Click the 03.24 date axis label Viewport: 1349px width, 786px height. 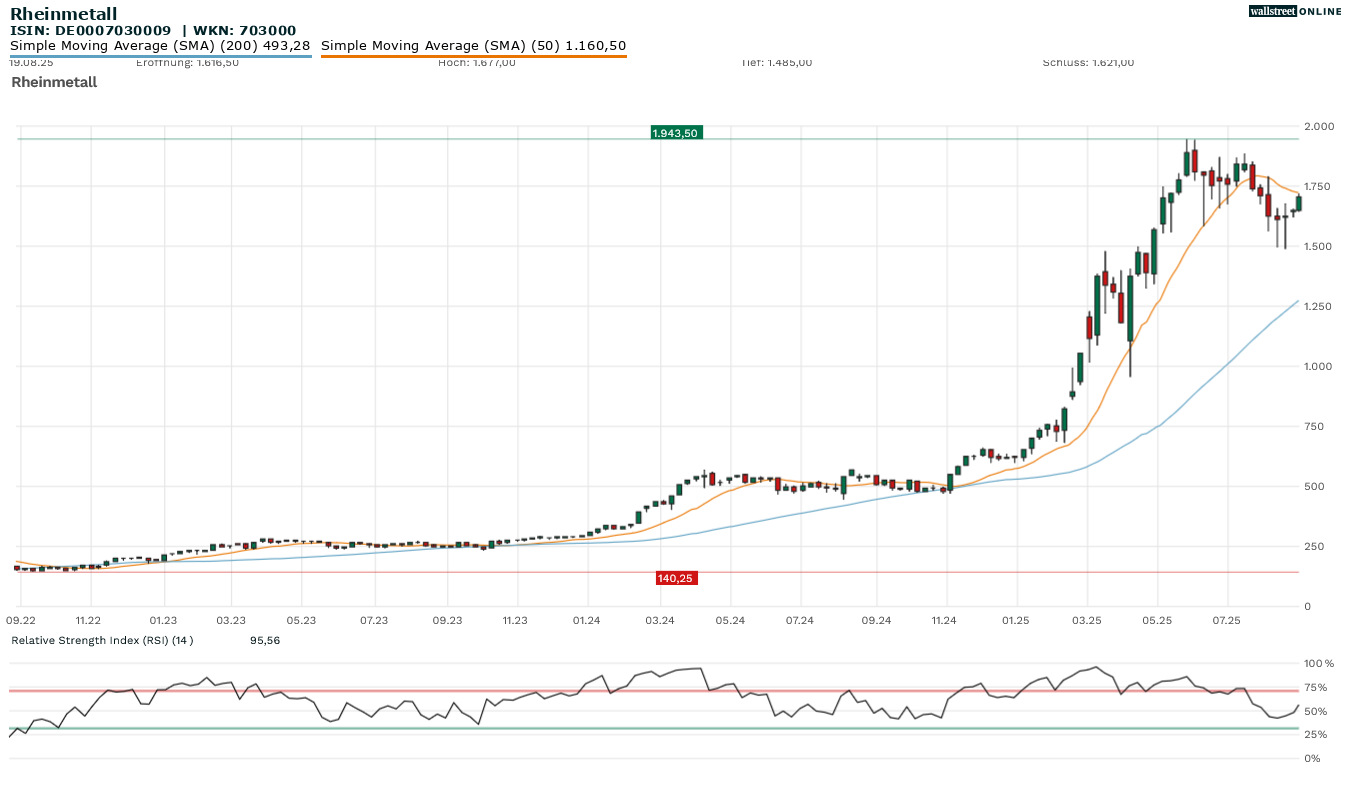point(659,620)
